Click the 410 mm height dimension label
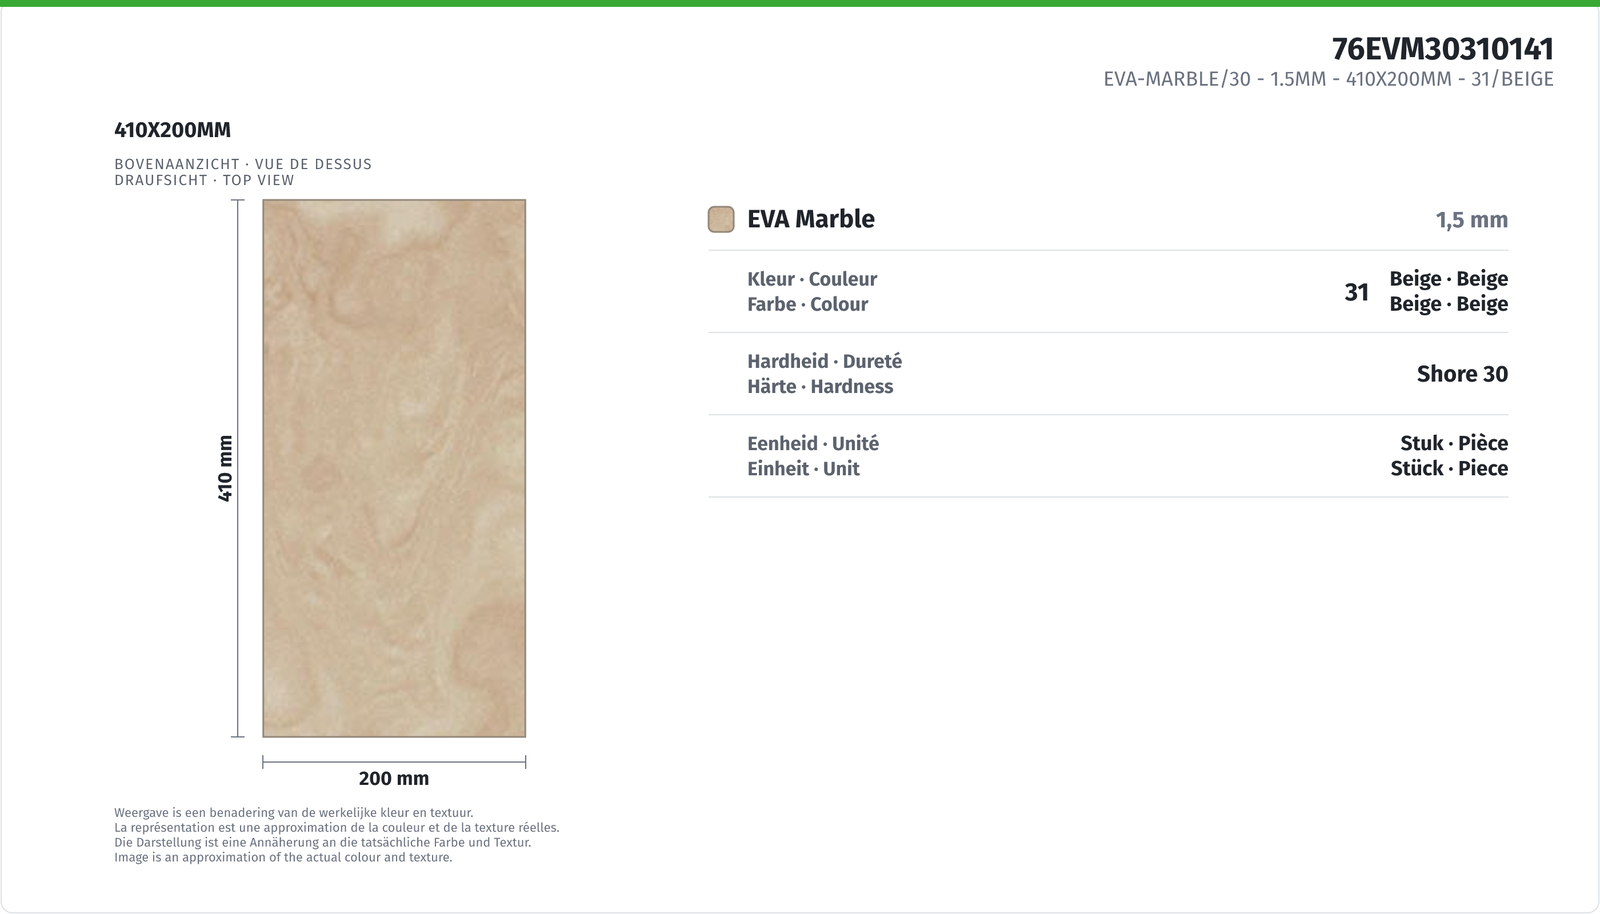This screenshot has width=1600, height=914. point(225,468)
